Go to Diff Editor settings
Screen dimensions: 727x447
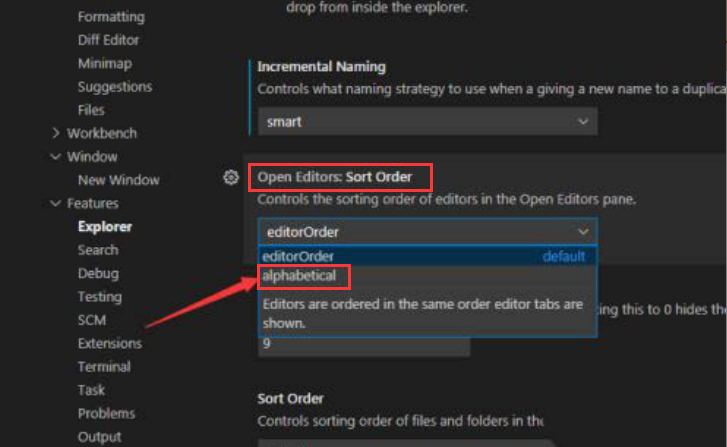point(108,40)
